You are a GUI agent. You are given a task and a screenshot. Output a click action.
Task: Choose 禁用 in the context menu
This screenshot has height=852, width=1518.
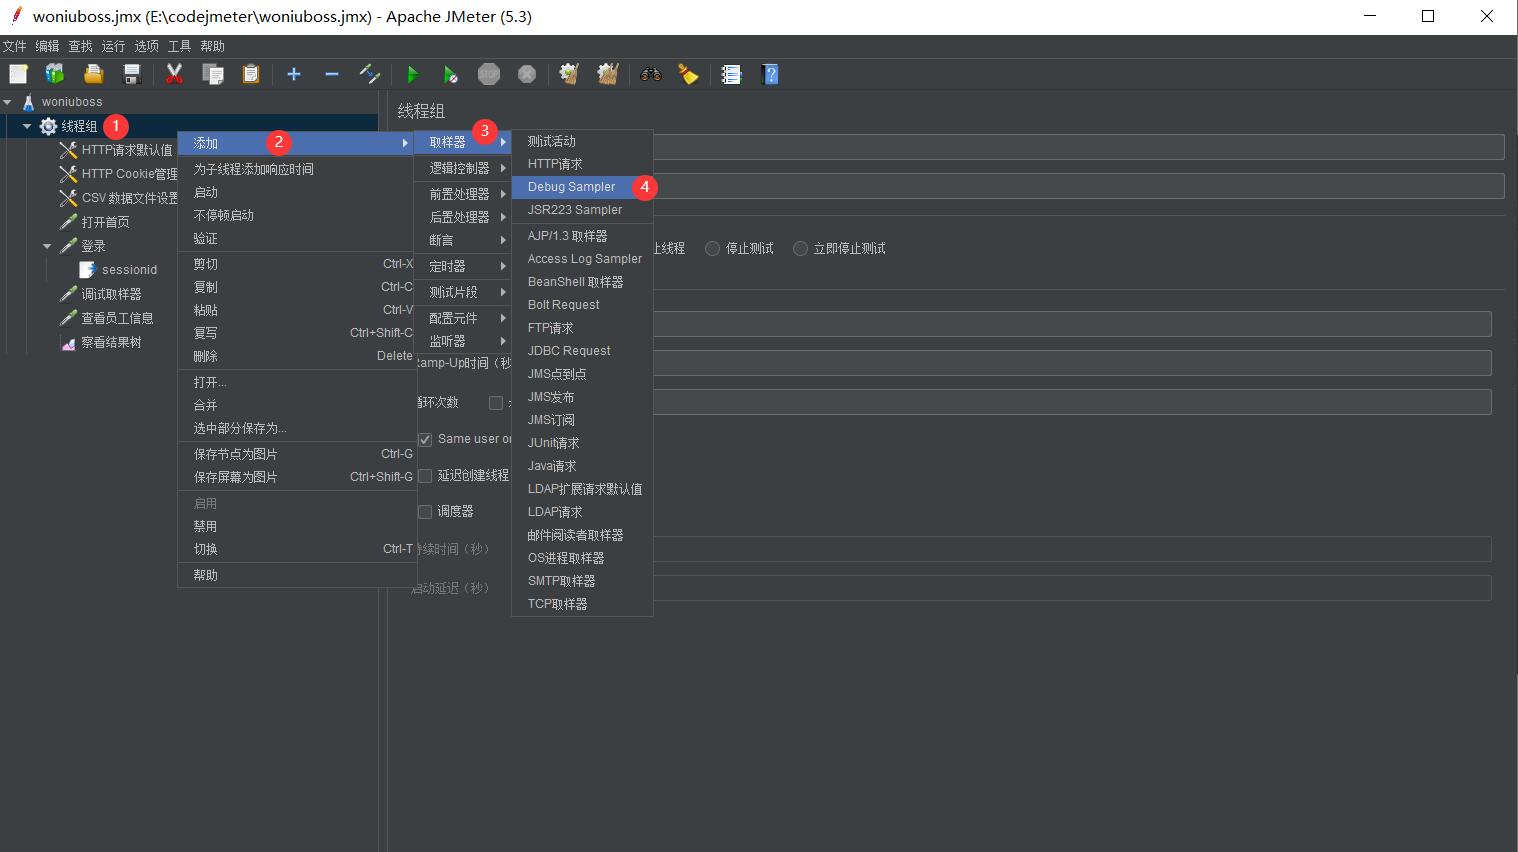(296, 526)
